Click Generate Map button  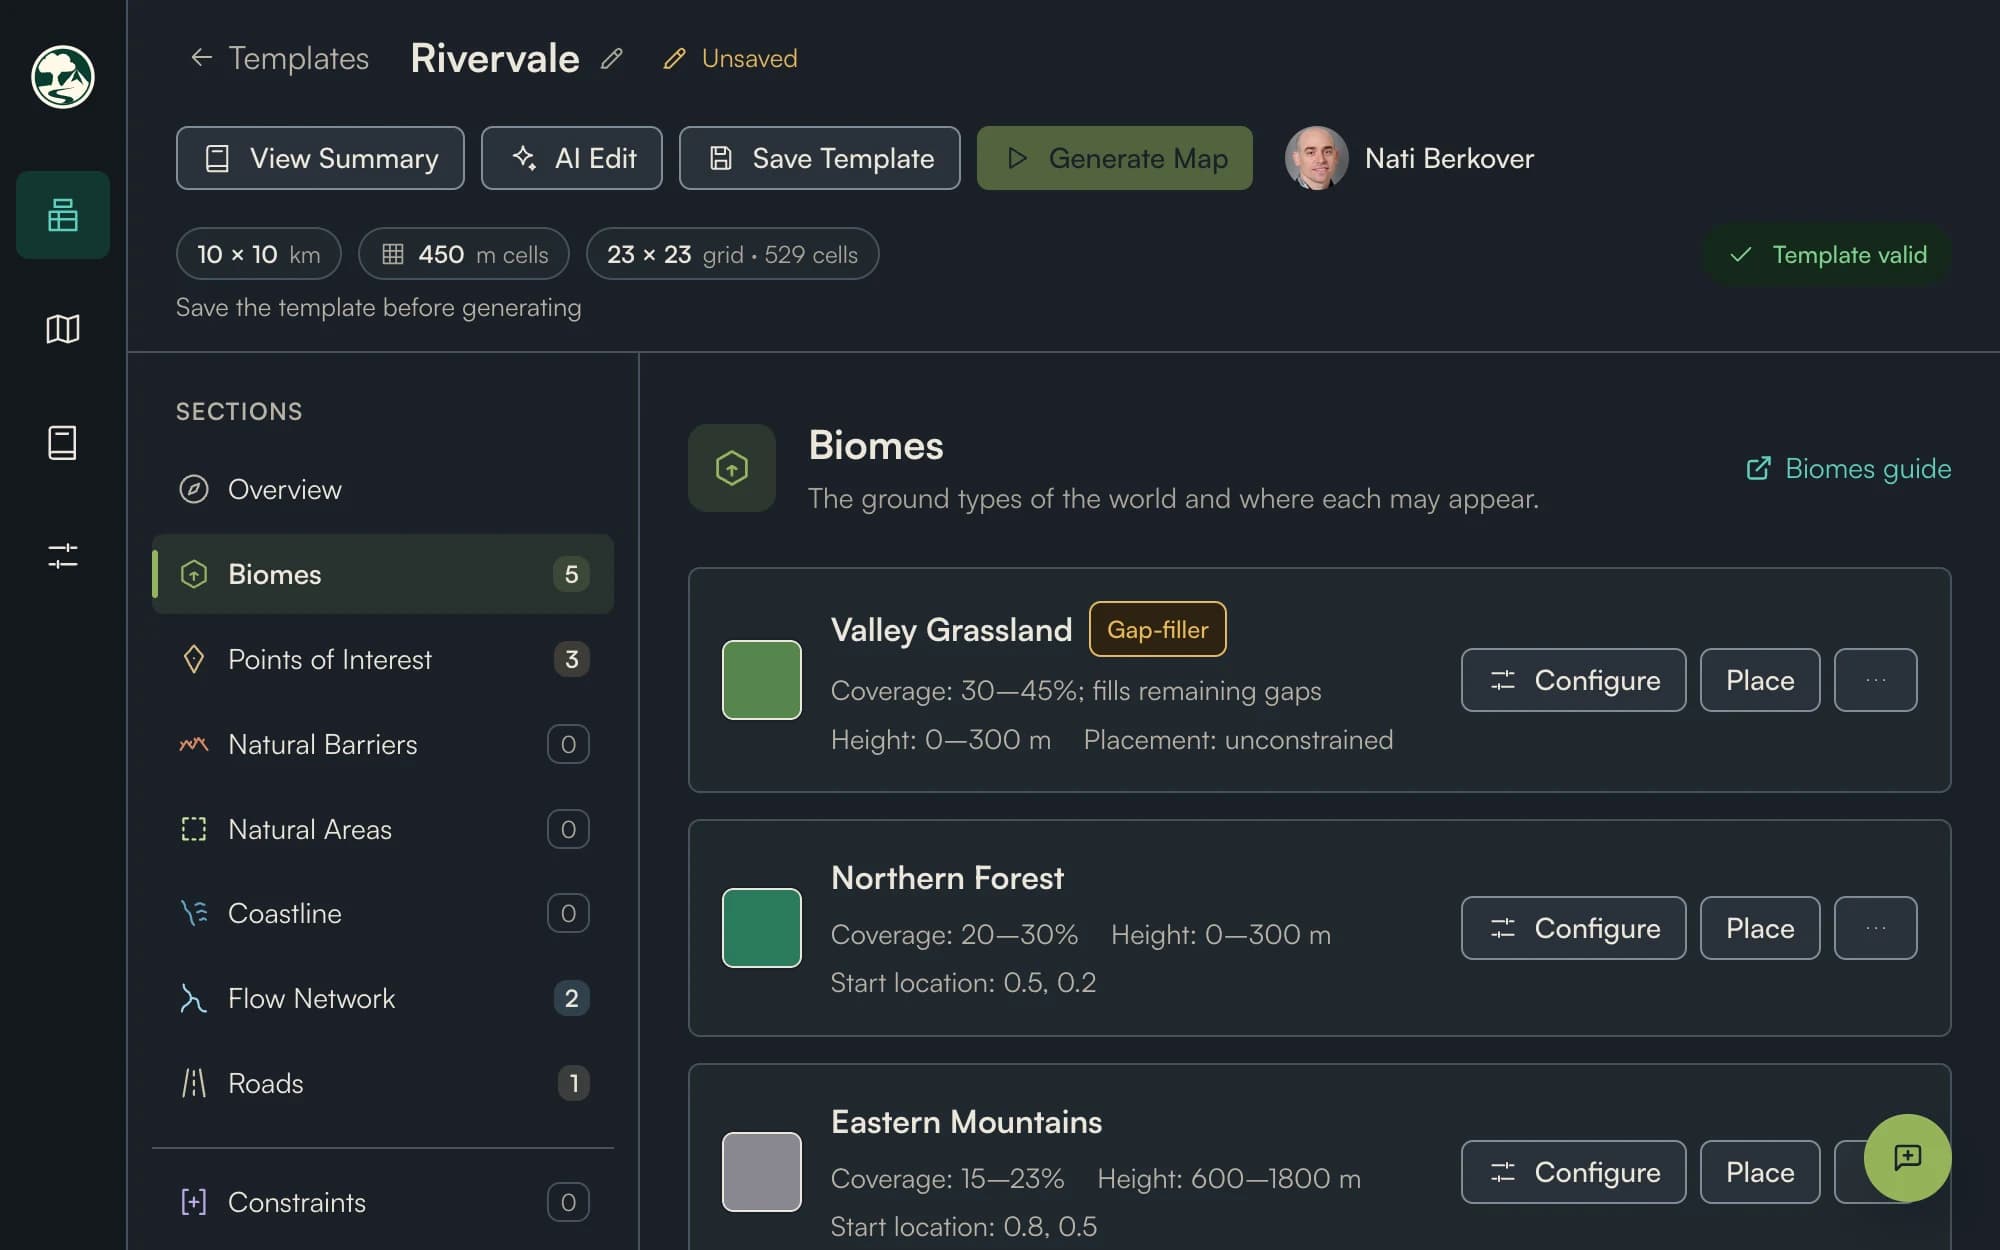tap(1115, 158)
